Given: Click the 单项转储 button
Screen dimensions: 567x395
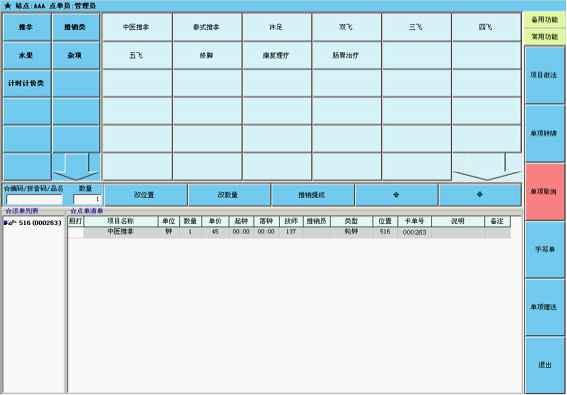Looking at the screenshot, I should pos(545,133).
